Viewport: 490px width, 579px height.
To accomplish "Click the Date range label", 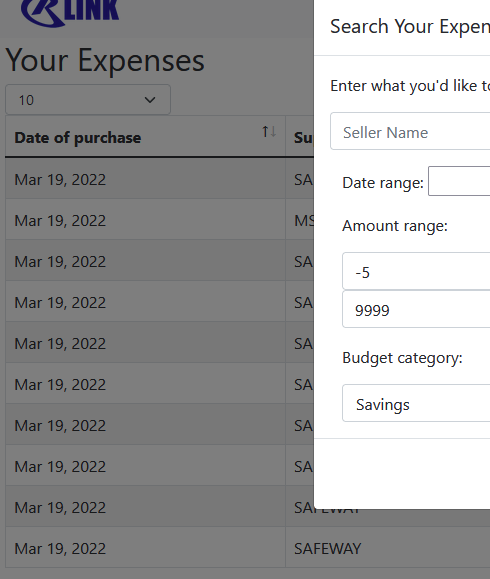I will 383,182.
